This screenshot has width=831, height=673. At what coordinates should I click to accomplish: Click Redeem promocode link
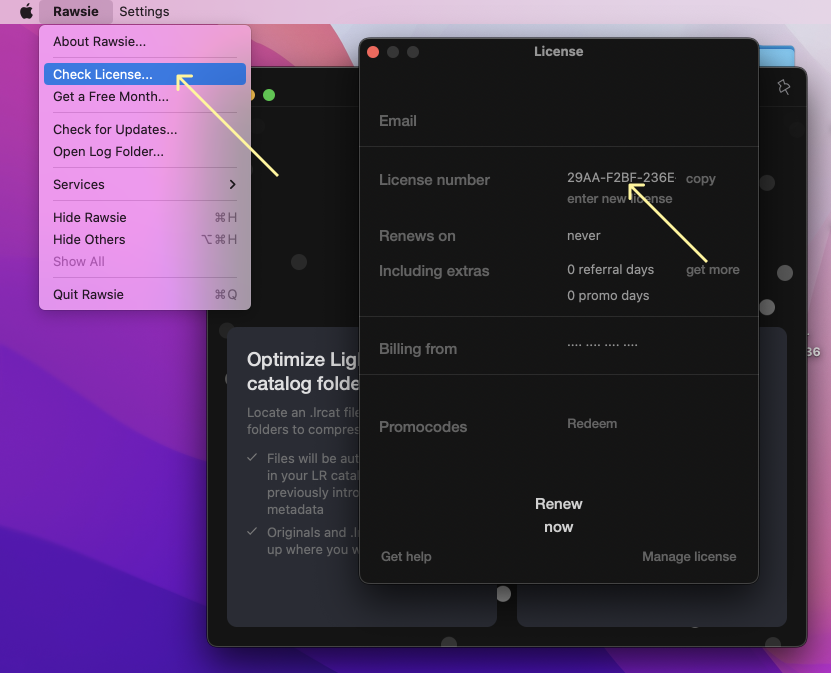[592, 423]
